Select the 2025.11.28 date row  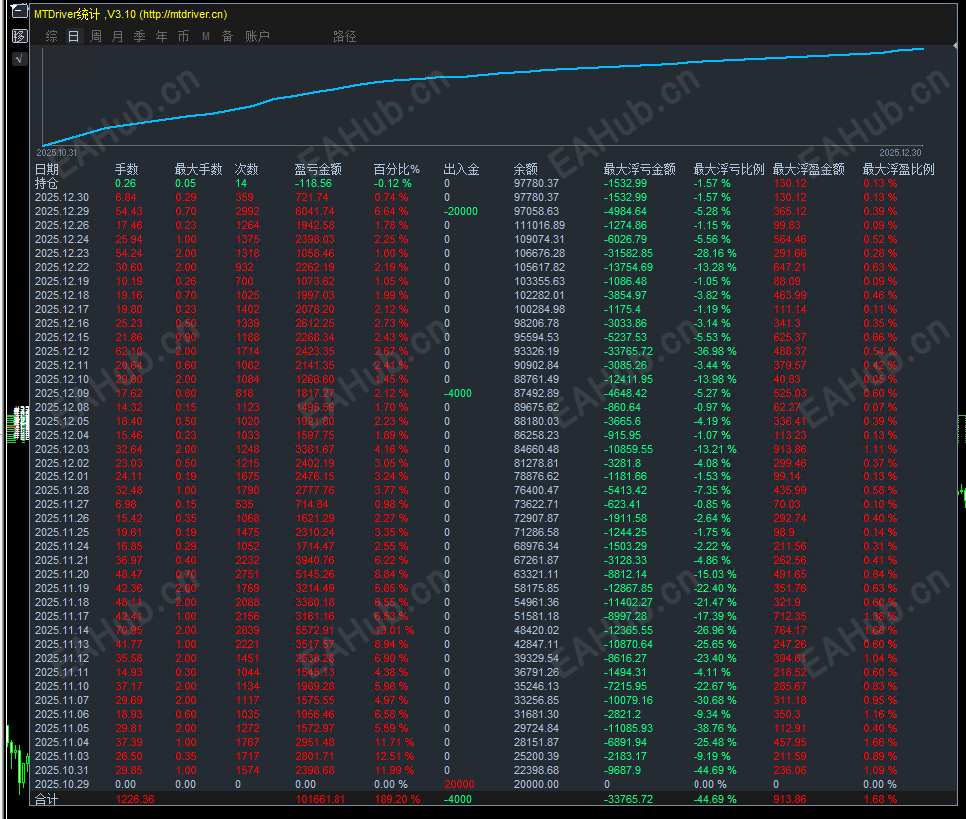62,491
